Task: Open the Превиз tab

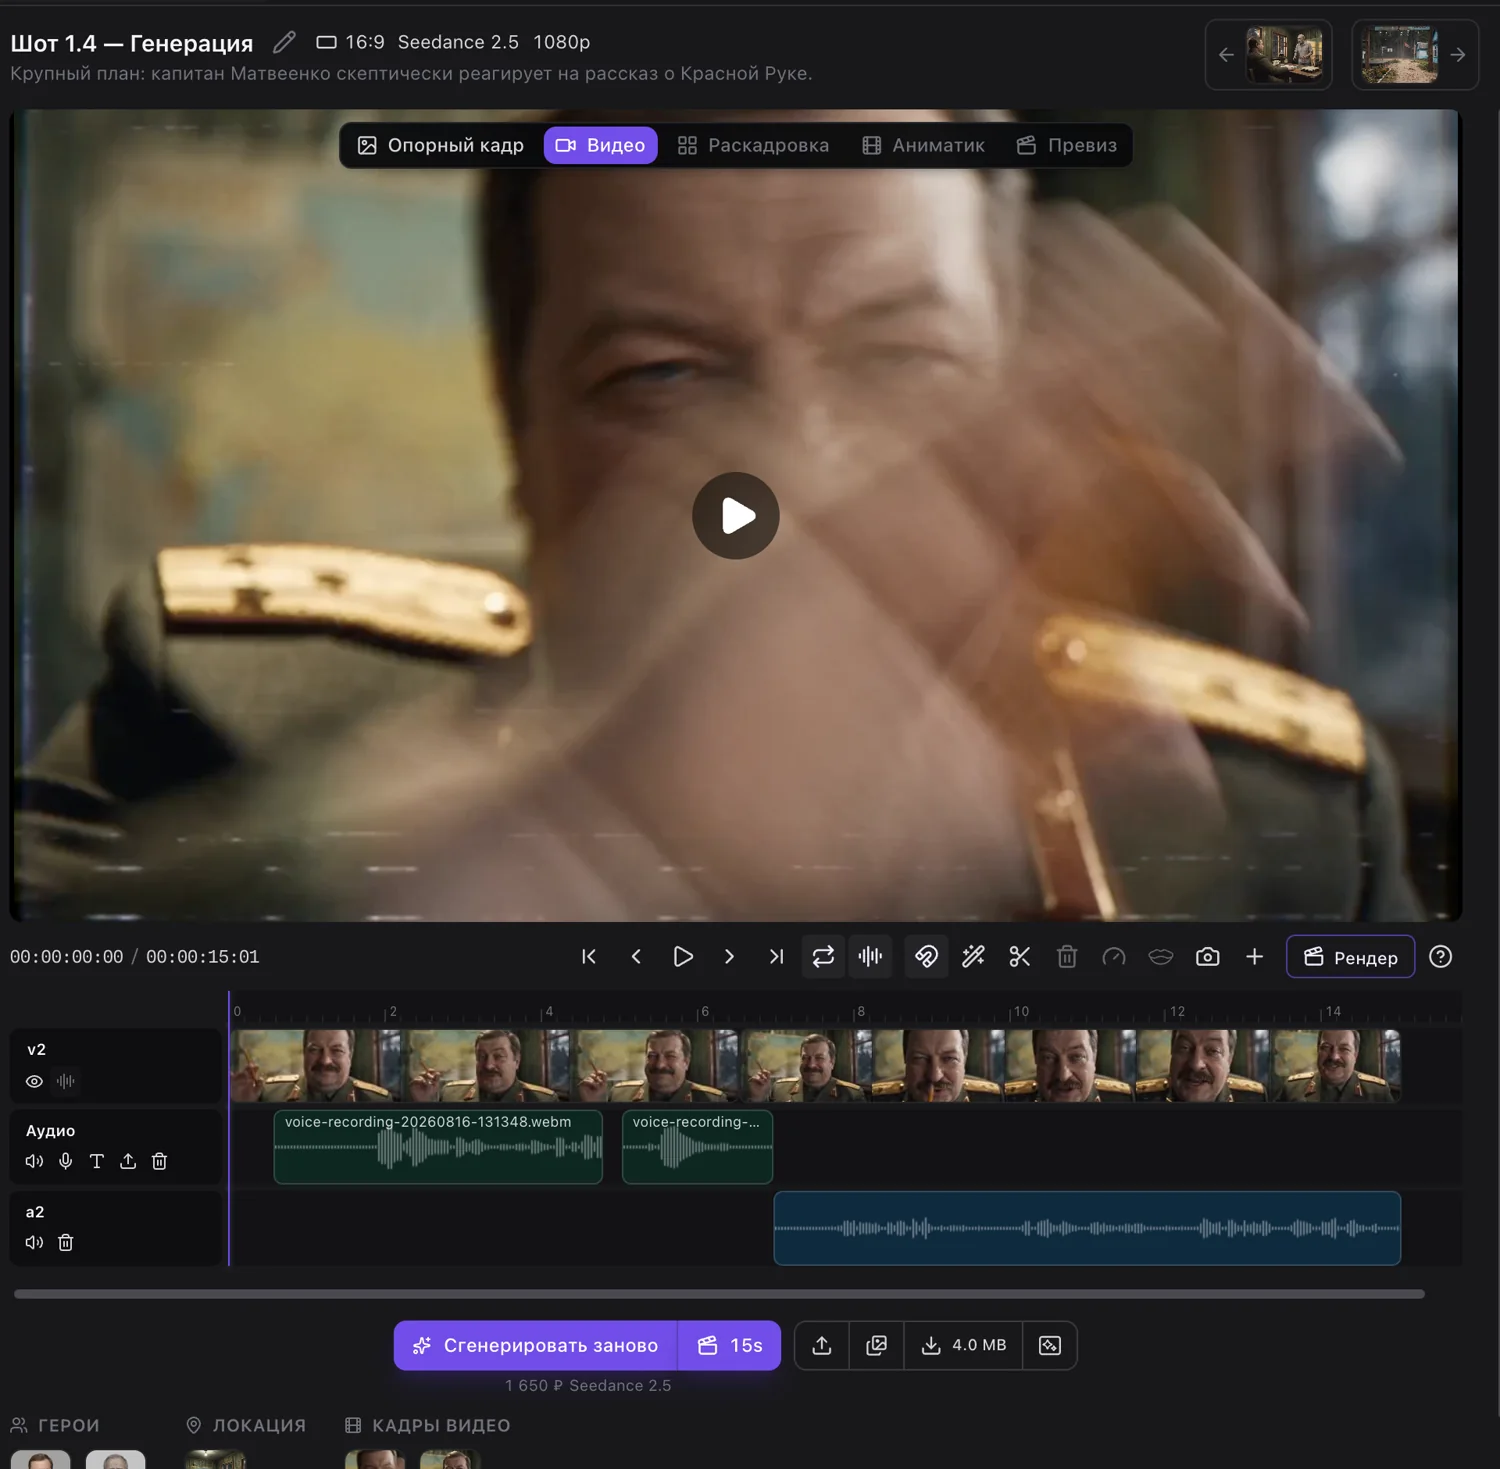Action: (x=1066, y=145)
